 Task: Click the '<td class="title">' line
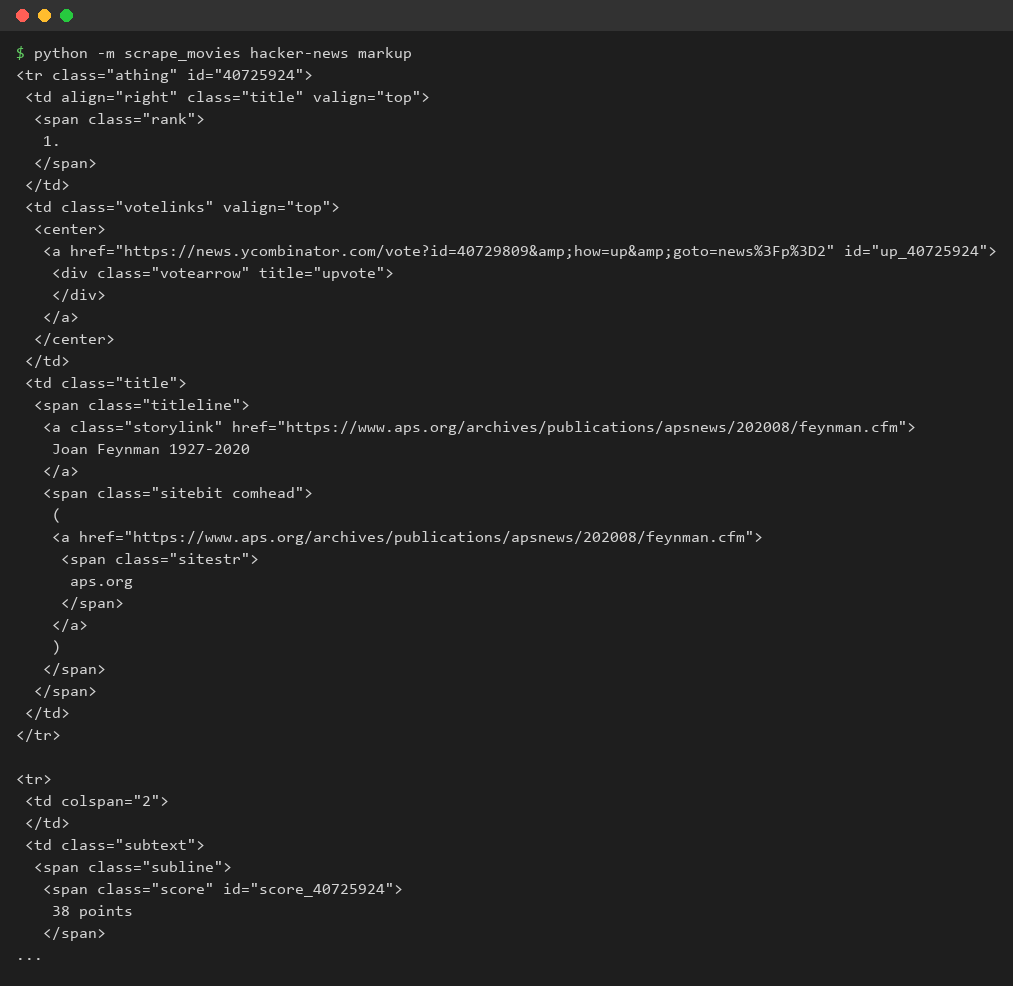[x=106, y=383]
